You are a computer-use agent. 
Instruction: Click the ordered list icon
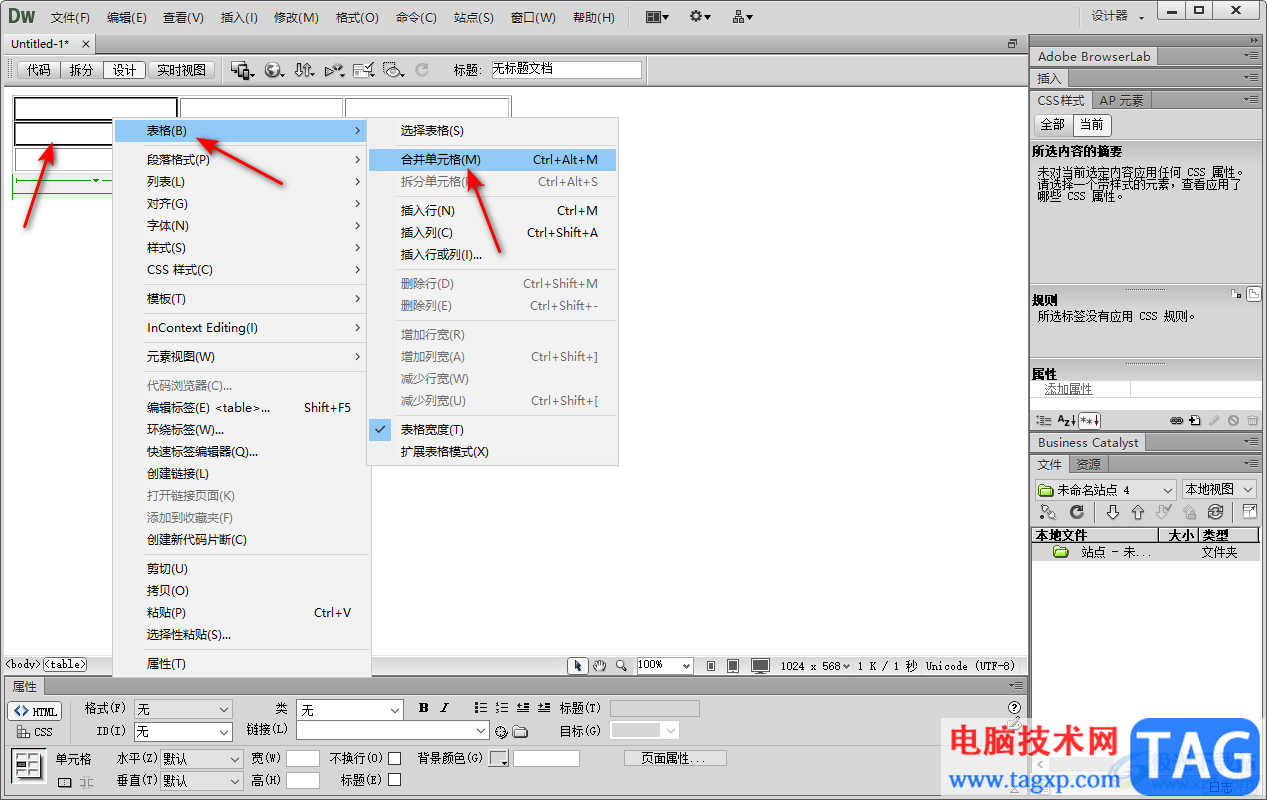point(502,708)
